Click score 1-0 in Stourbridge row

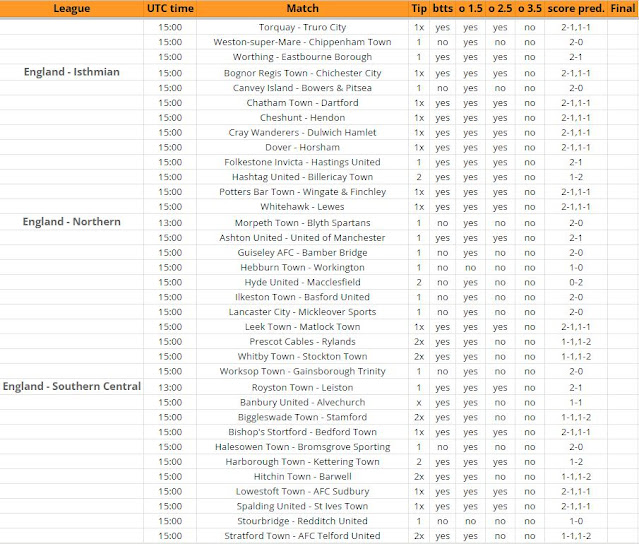576,521
